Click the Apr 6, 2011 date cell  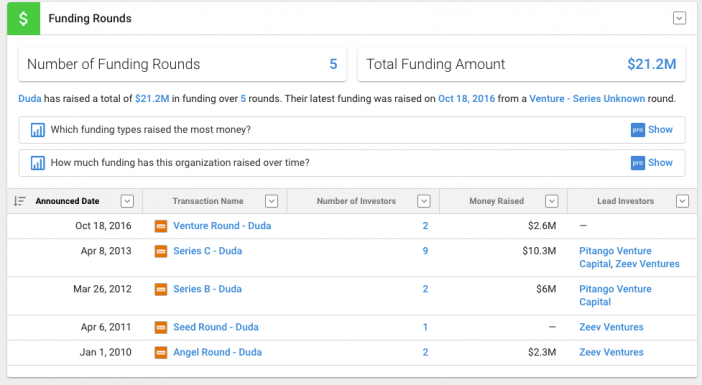click(x=106, y=327)
